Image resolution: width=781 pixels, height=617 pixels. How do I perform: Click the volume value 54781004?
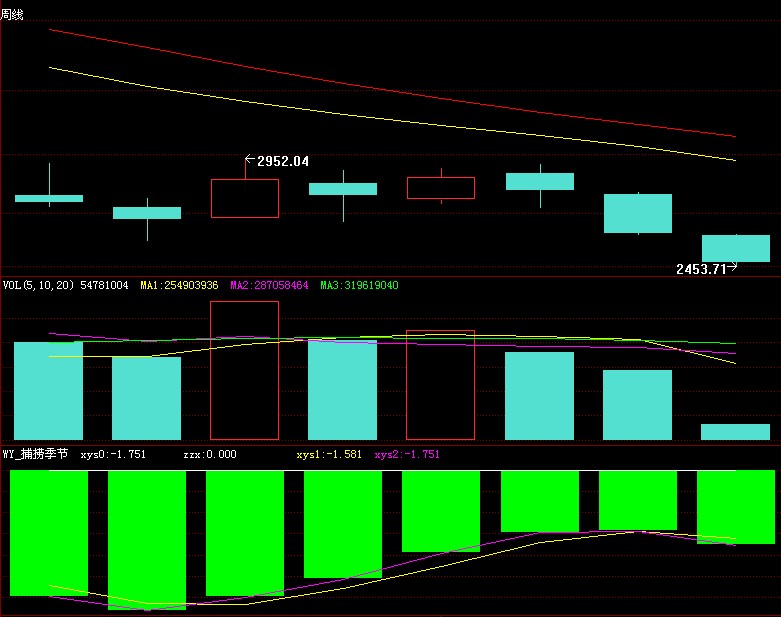tap(104, 285)
